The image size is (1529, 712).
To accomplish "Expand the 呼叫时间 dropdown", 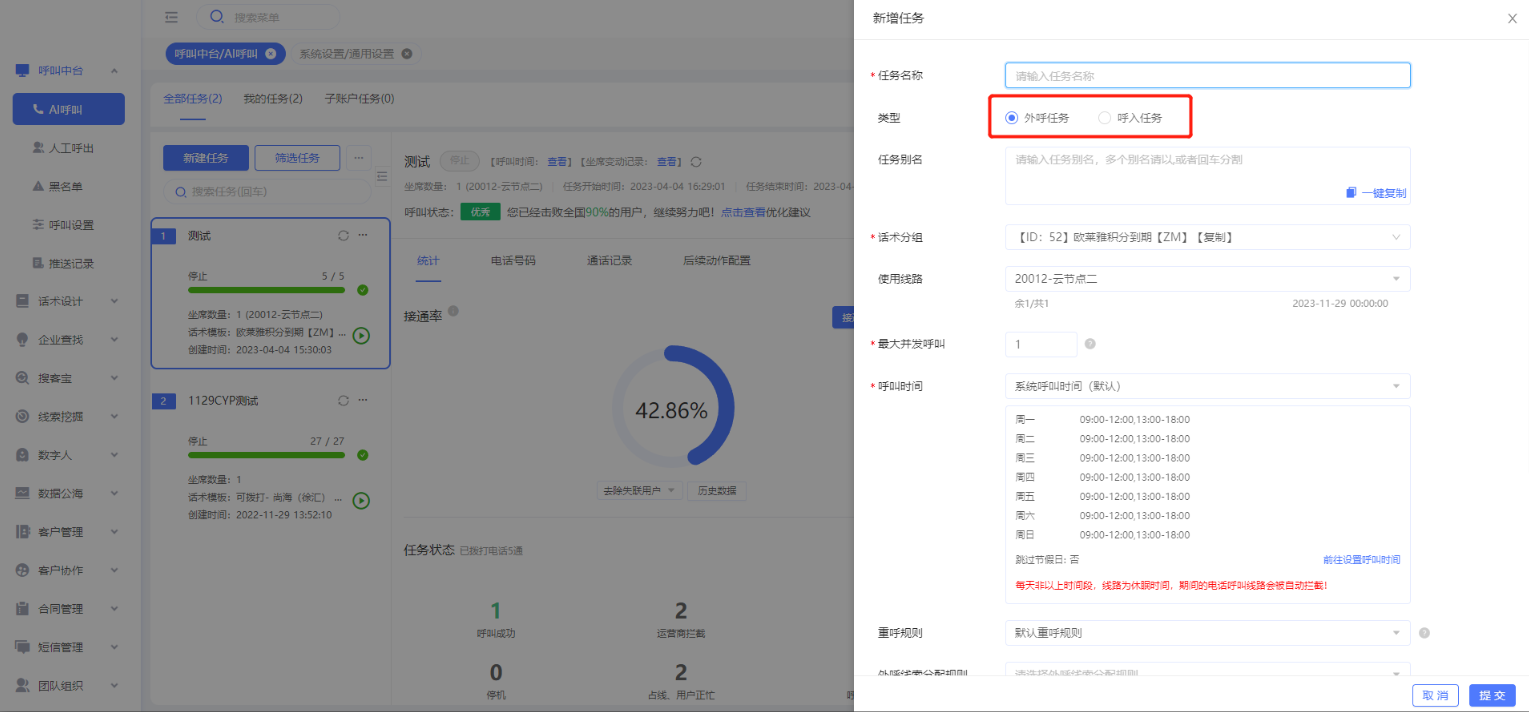I will pos(1207,386).
